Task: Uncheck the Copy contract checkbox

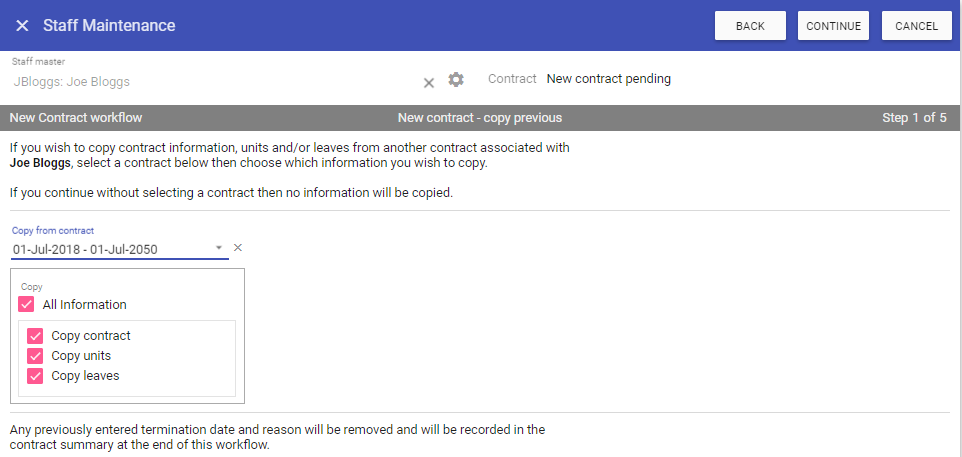Action: (36, 336)
